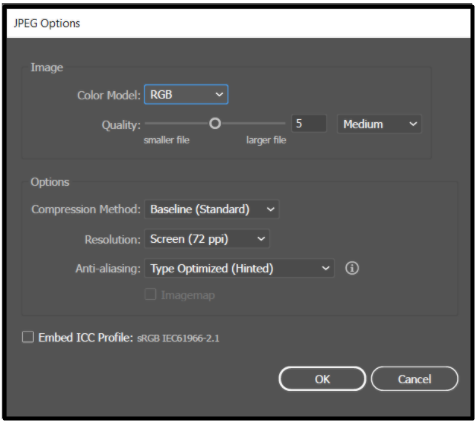
Task: Open the Color Model dropdown
Action: click(x=186, y=95)
